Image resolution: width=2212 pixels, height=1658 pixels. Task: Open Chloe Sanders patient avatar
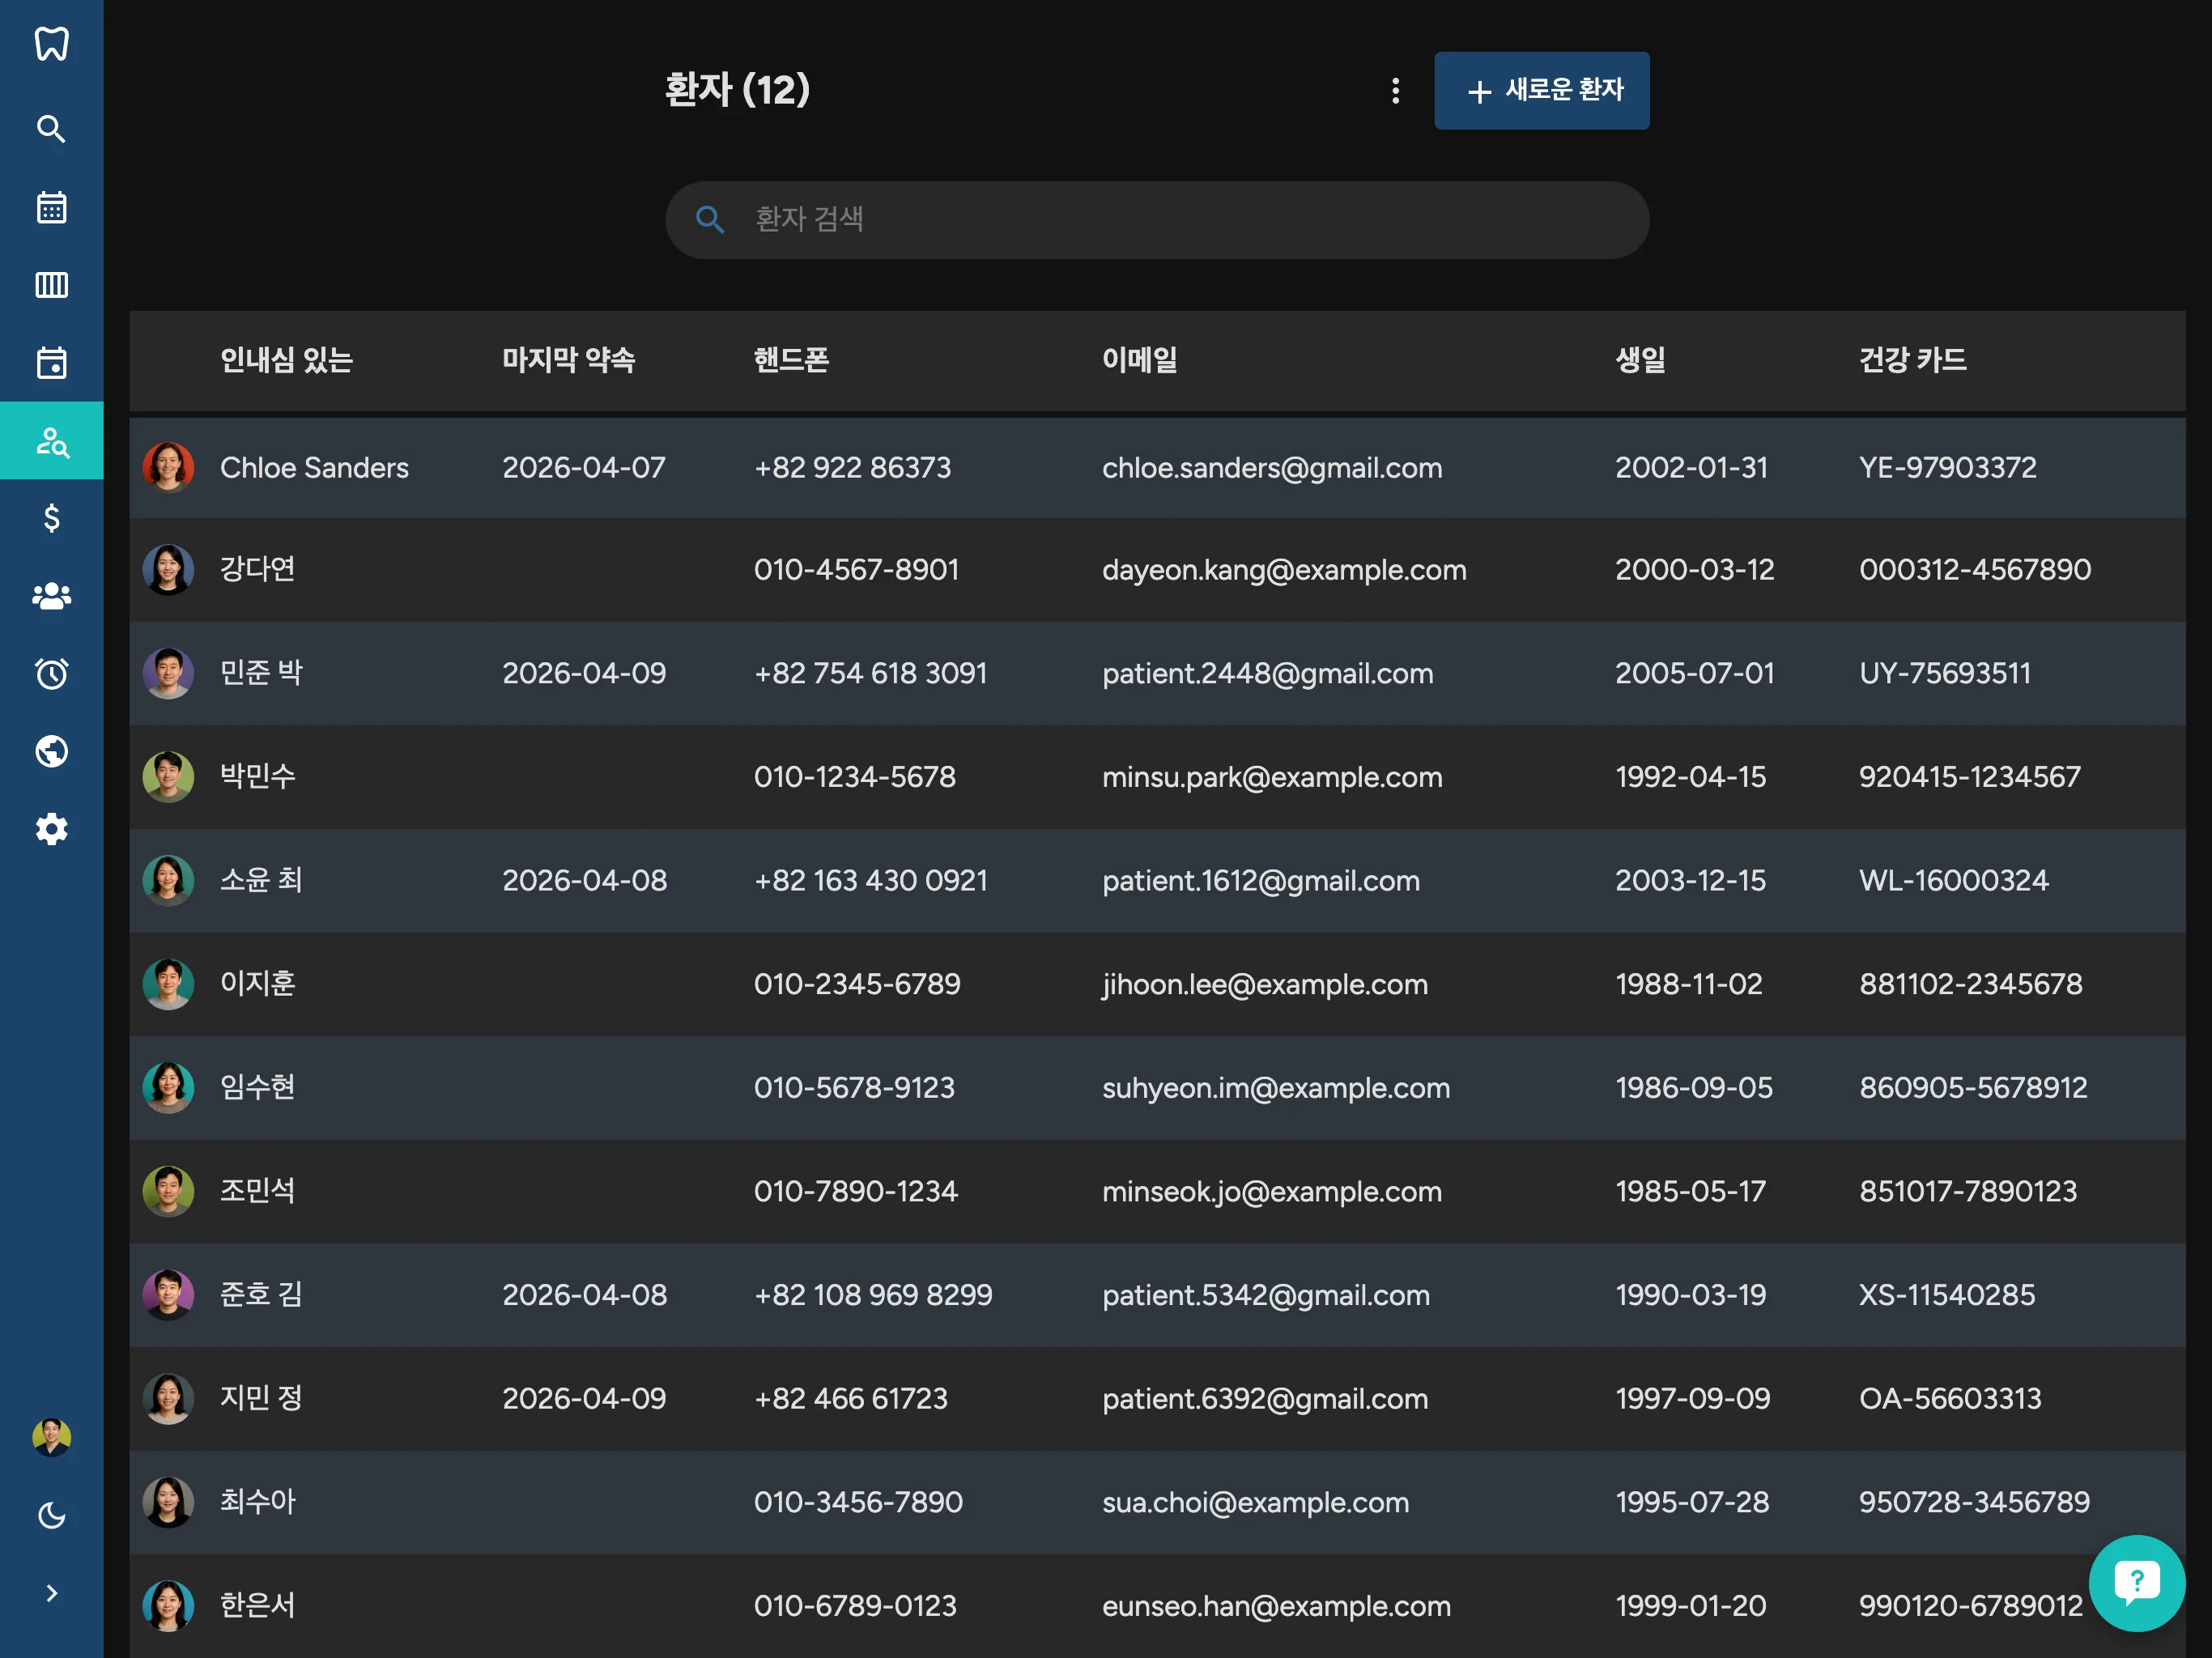pyautogui.click(x=168, y=468)
